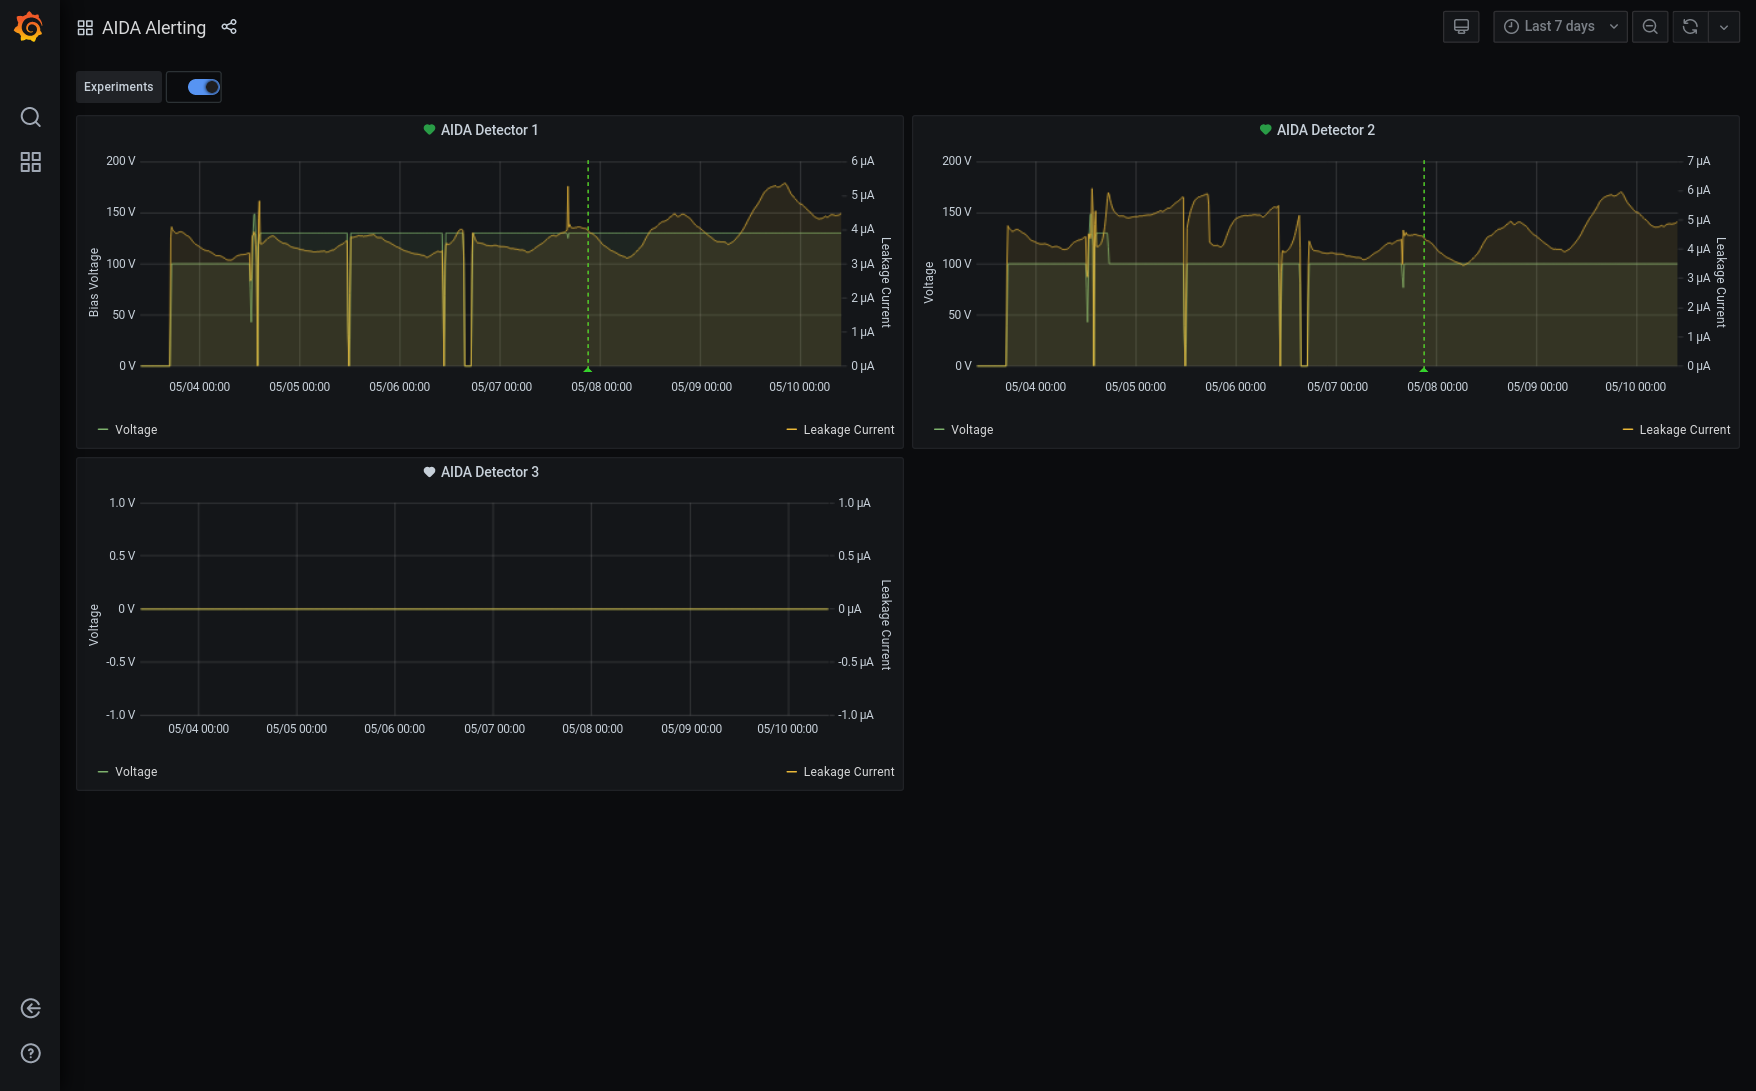Open the search dashboards icon
This screenshot has height=1091, width=1756.
click(31, 117)
